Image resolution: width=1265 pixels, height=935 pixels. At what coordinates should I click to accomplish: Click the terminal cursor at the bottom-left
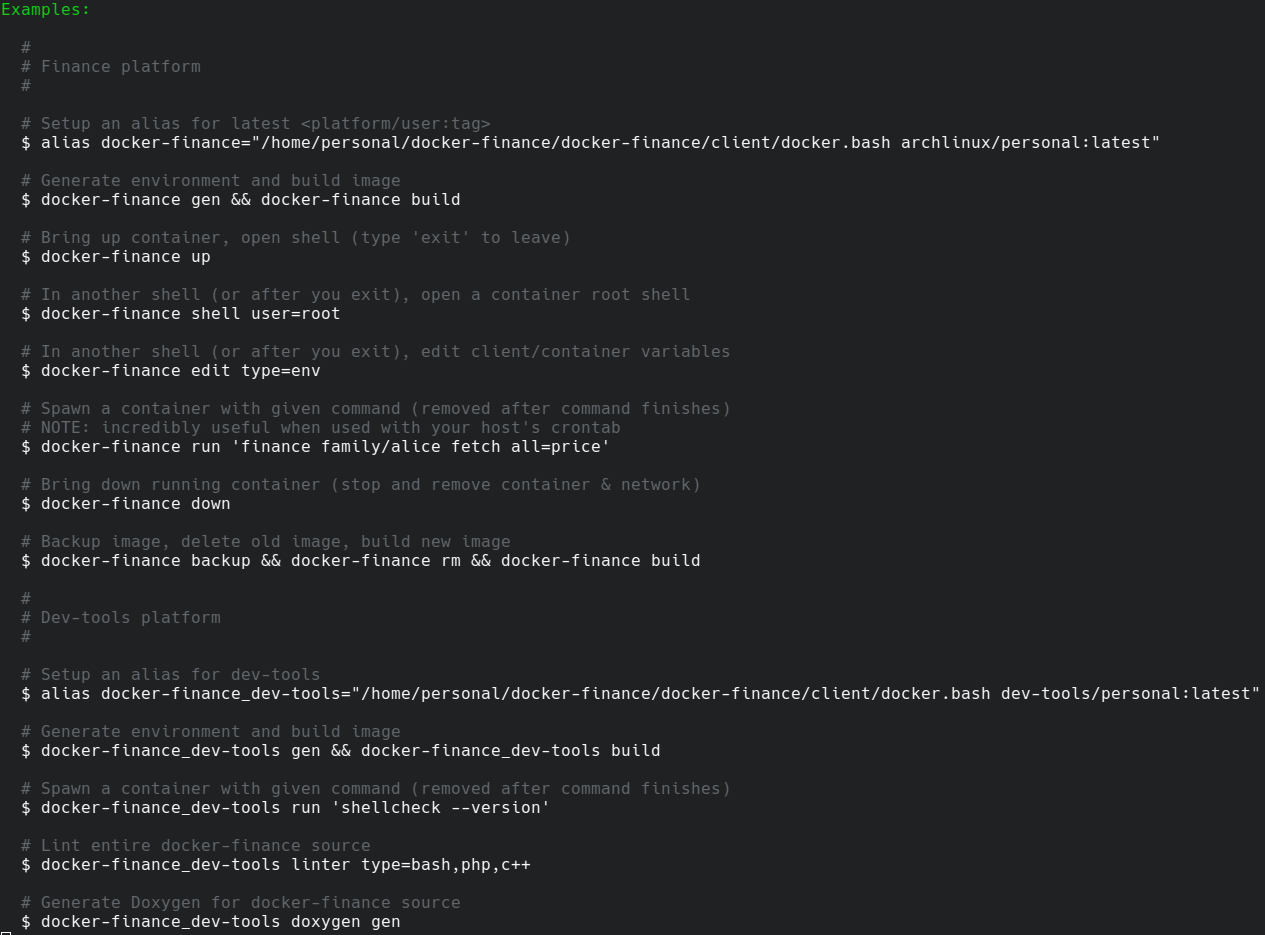coord(5,932)
